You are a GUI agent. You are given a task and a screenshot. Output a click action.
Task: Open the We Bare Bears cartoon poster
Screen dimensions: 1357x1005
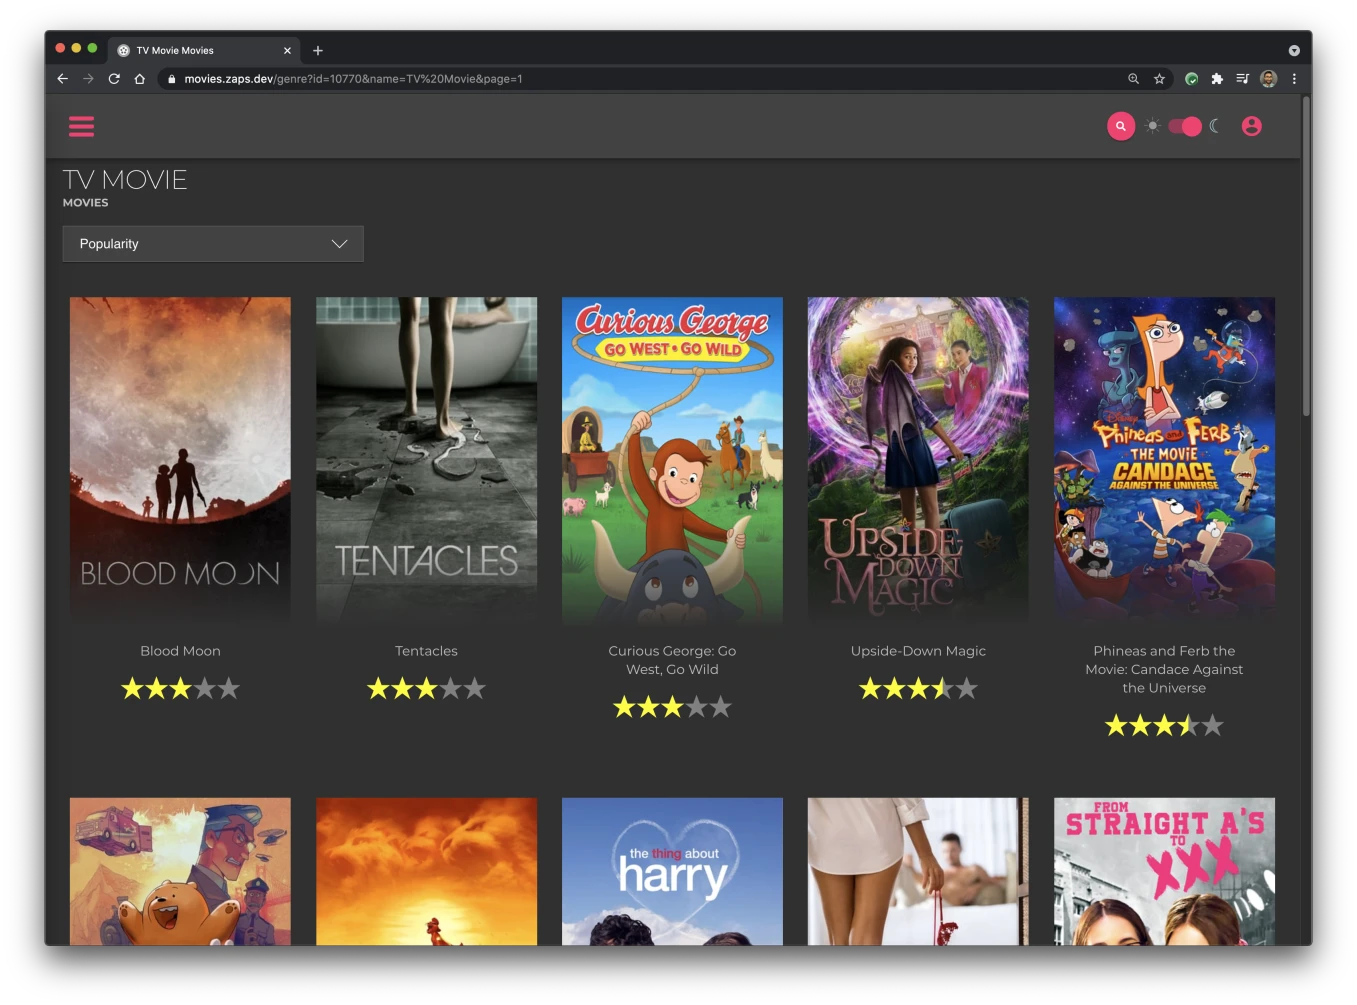(180, 871)
